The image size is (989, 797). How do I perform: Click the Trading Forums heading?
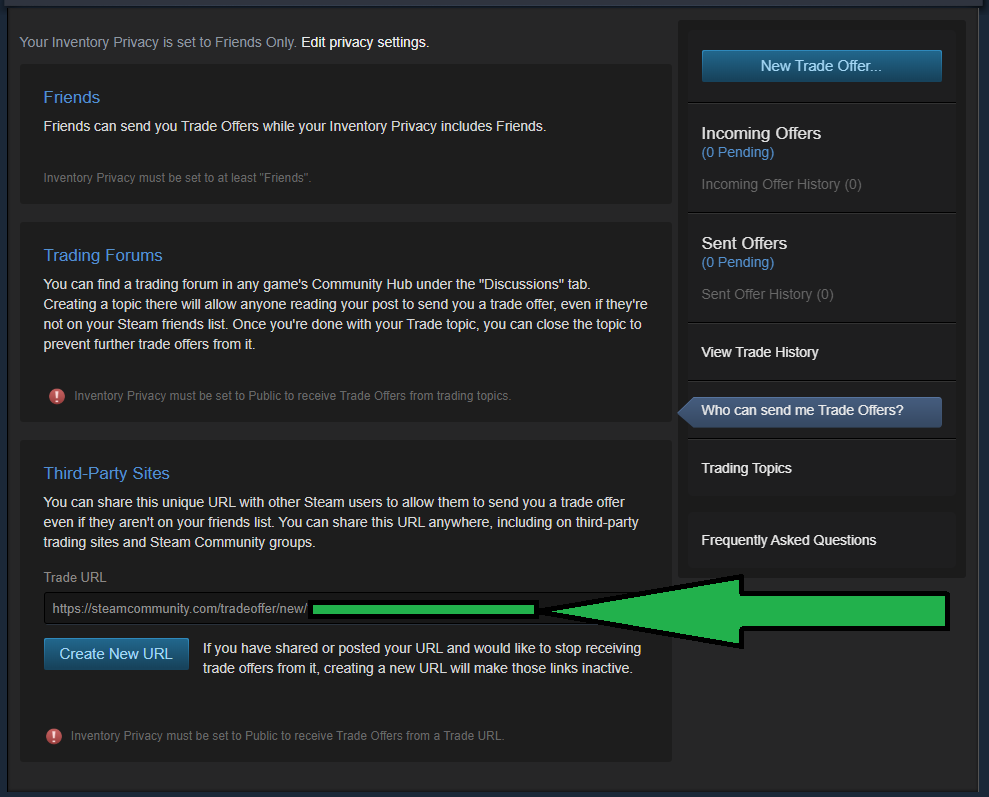(103, 255)
